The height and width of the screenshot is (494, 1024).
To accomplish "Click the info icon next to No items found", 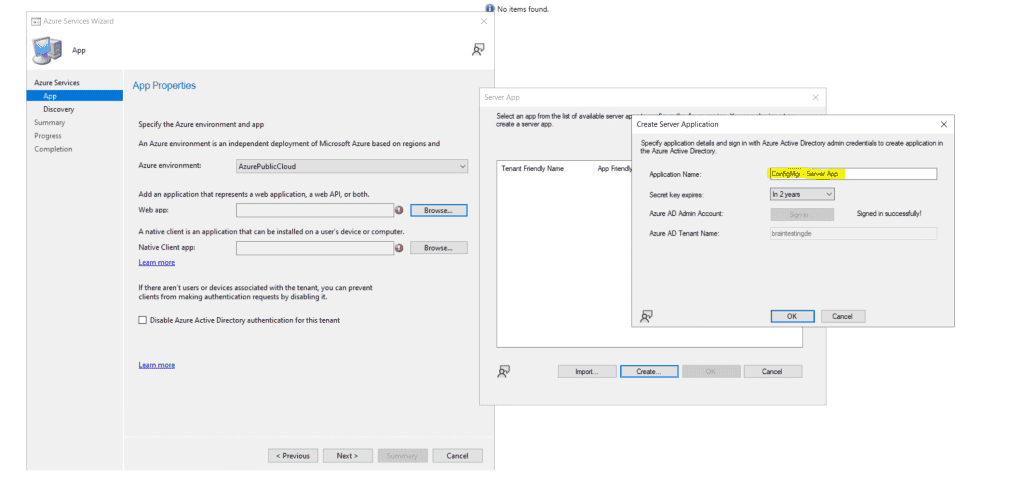I will tap(490, 8).
